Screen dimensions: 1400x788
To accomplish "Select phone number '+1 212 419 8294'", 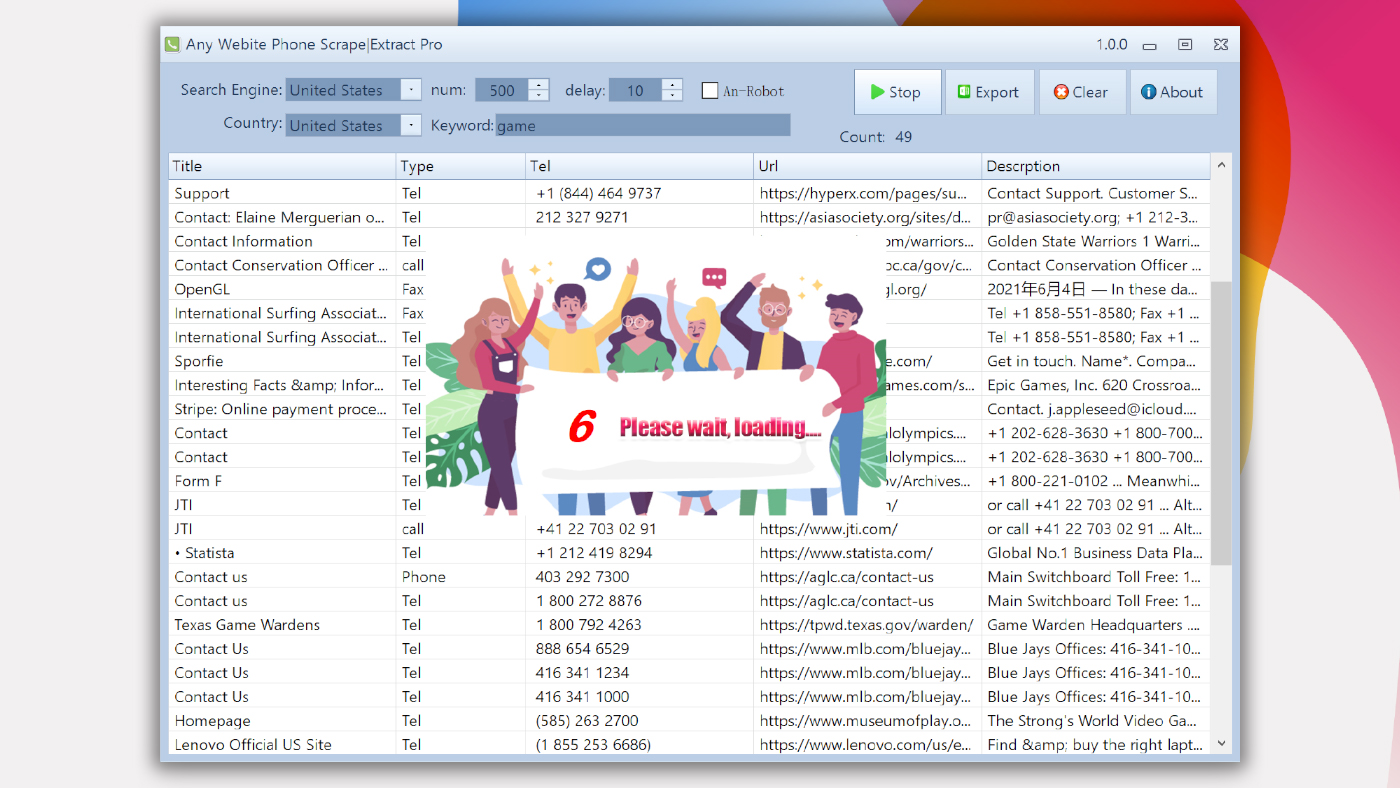I will pyautogui.click(x=640, y=553).
